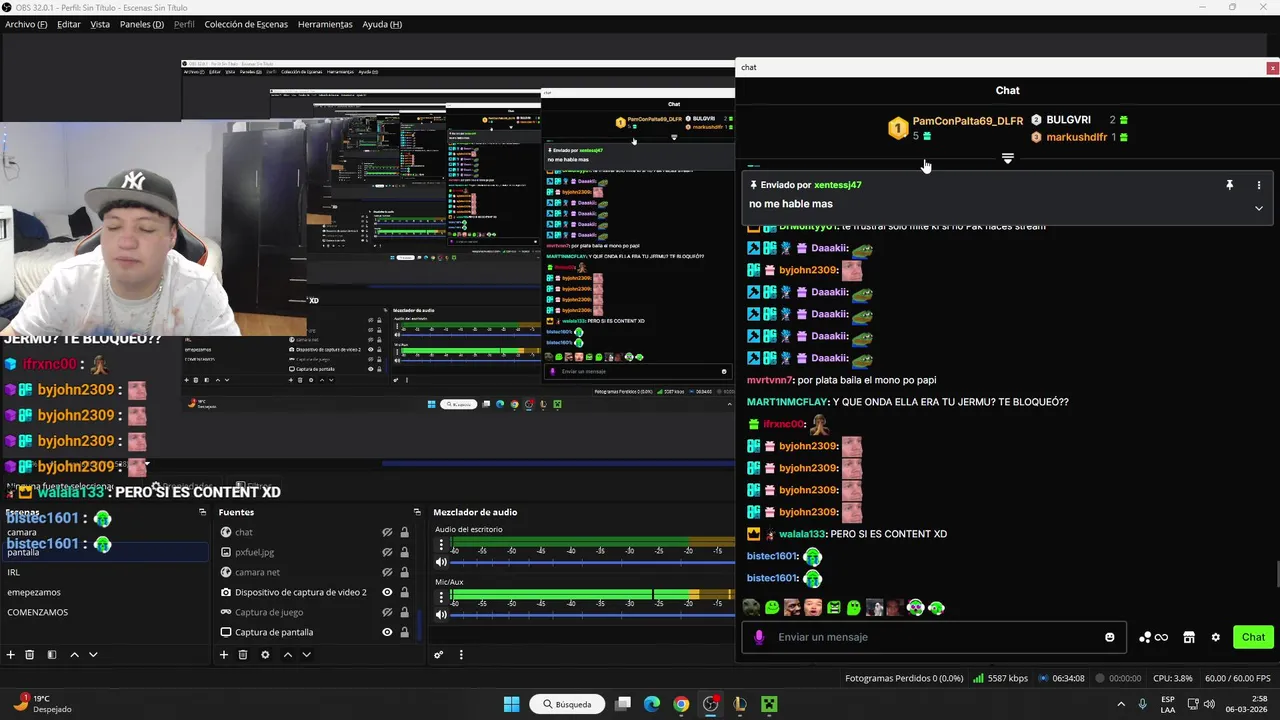The width and height of the screenshot is (1280, 720).
Task: Mute Audio del escritorio speaker icon
Action: (x=441, y=562)
